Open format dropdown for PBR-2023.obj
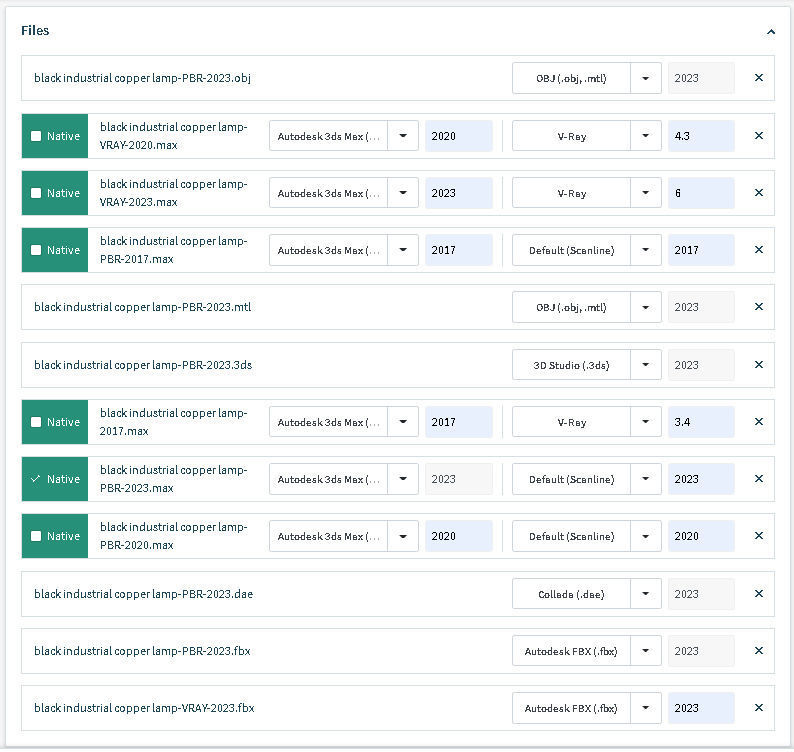 [646, 78]
